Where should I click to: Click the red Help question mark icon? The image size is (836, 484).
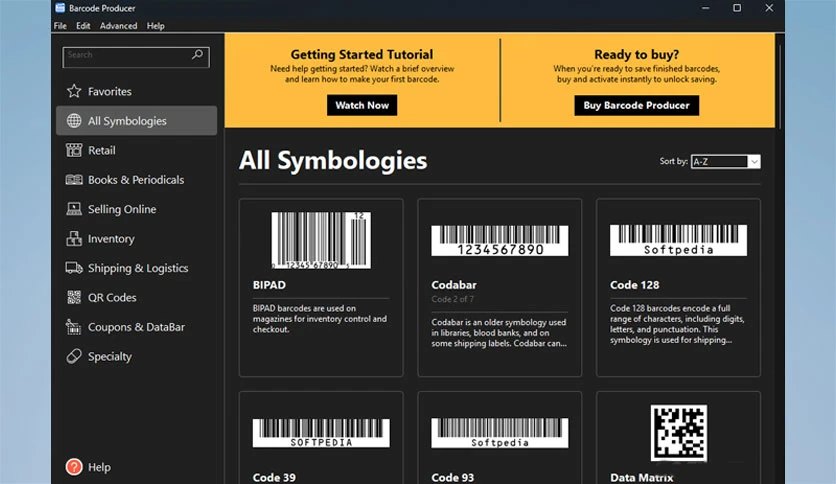point(74,467)
